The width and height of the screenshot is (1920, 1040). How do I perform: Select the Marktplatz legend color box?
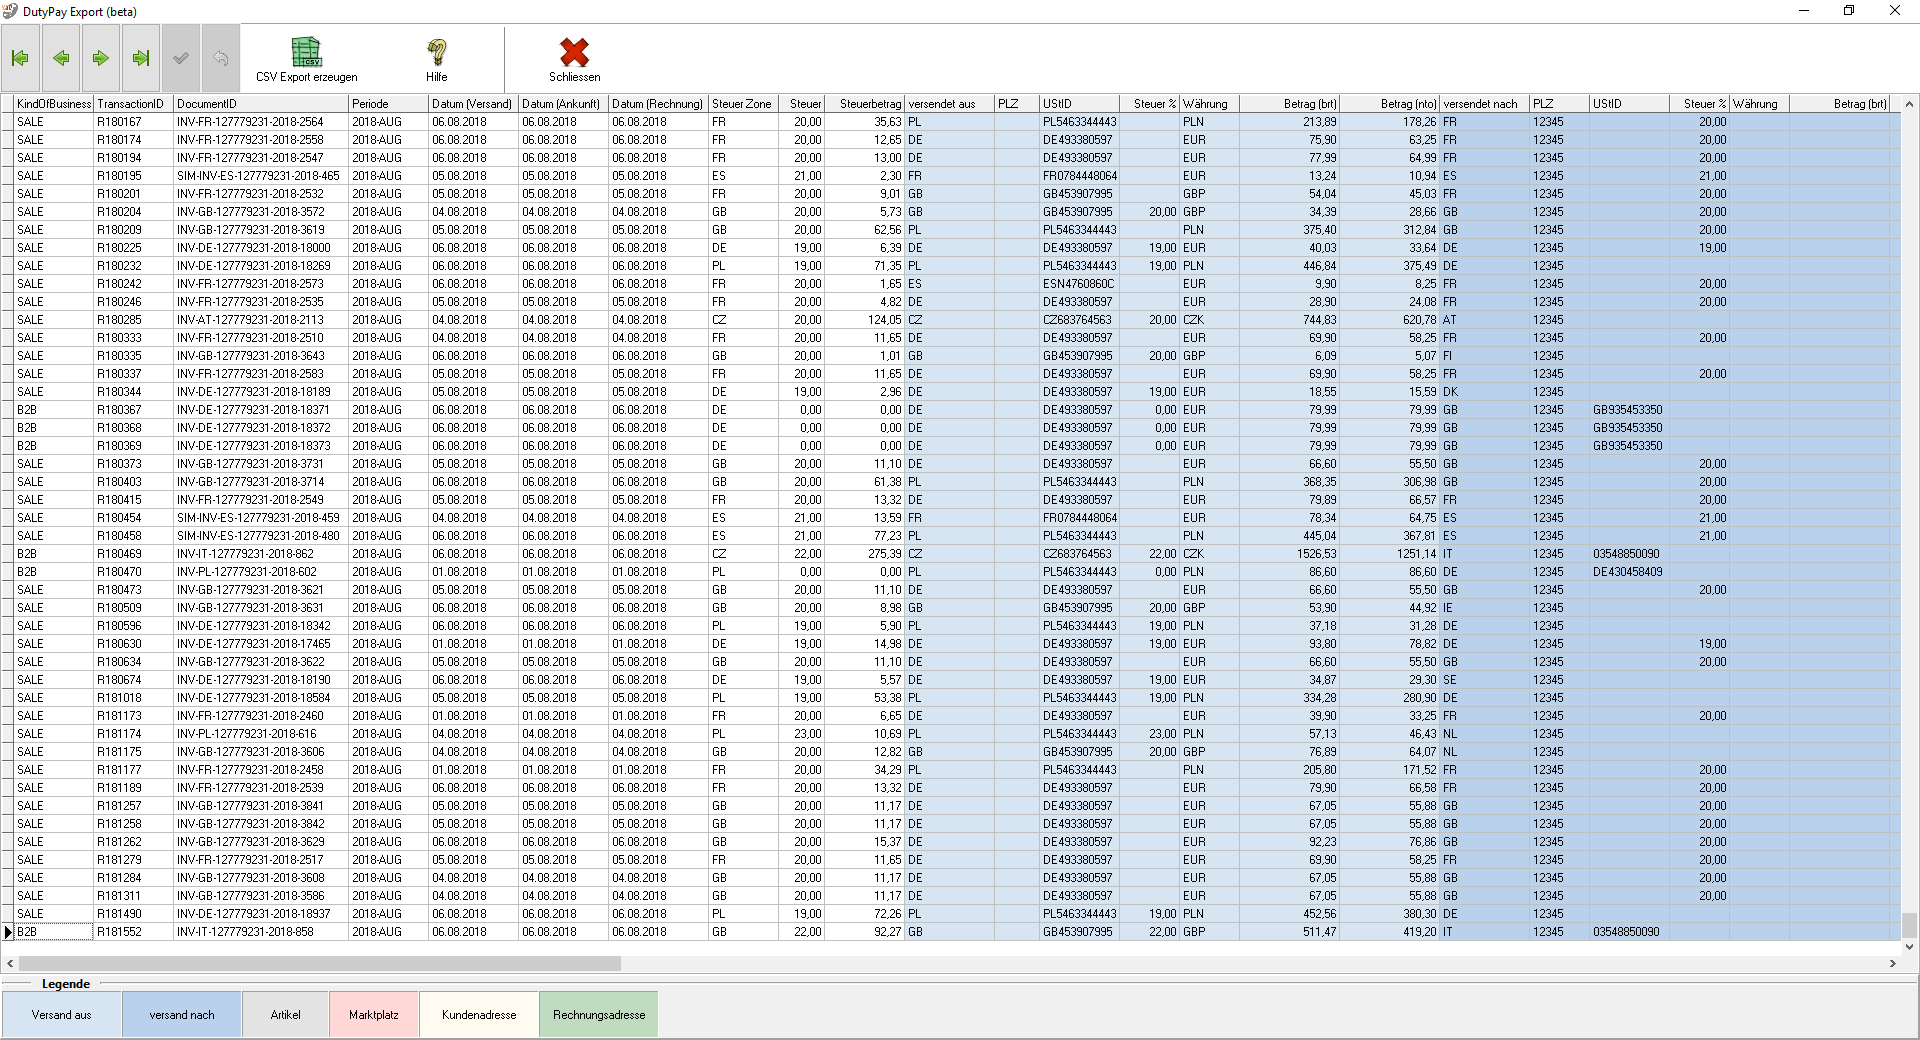coord(374,1015)
